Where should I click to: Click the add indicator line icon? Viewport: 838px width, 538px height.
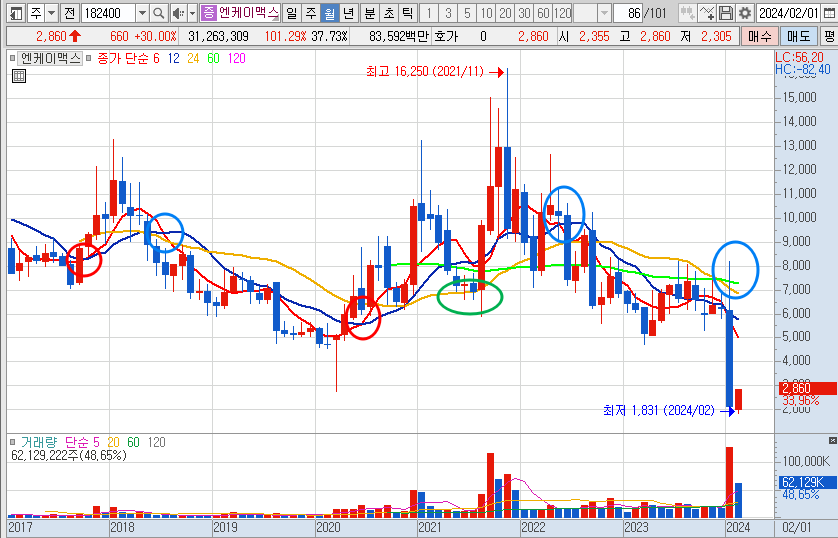(x=707, y=13)
